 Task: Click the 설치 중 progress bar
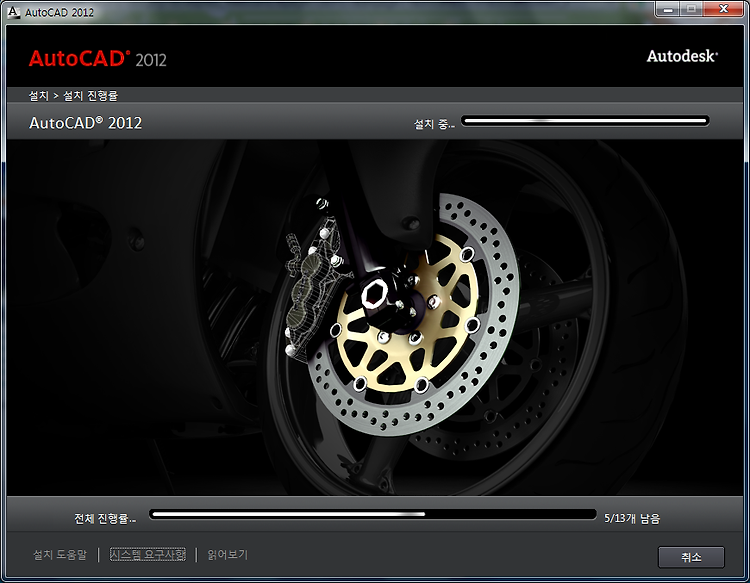(x=585, y=121)
